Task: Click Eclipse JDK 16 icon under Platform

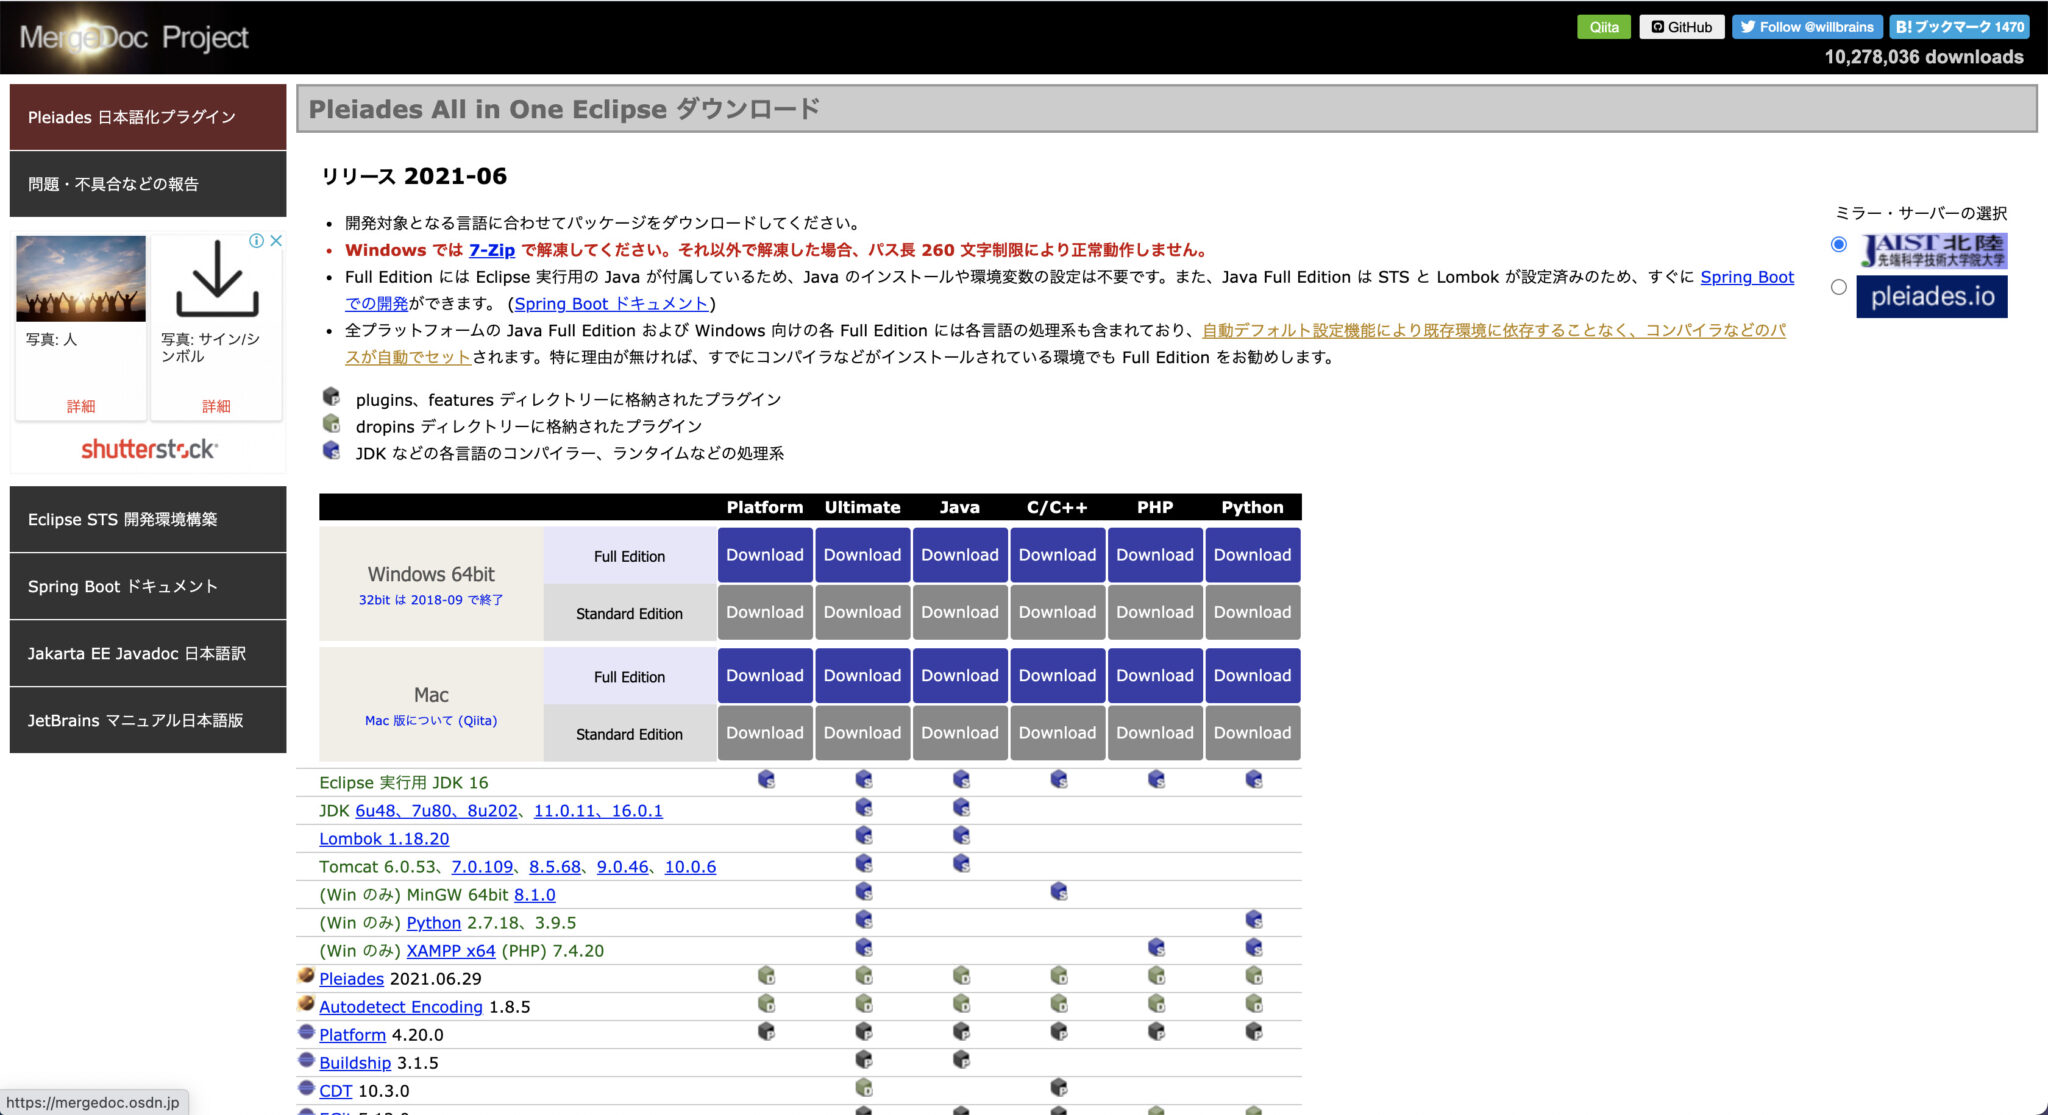Action: click(766, 779)
